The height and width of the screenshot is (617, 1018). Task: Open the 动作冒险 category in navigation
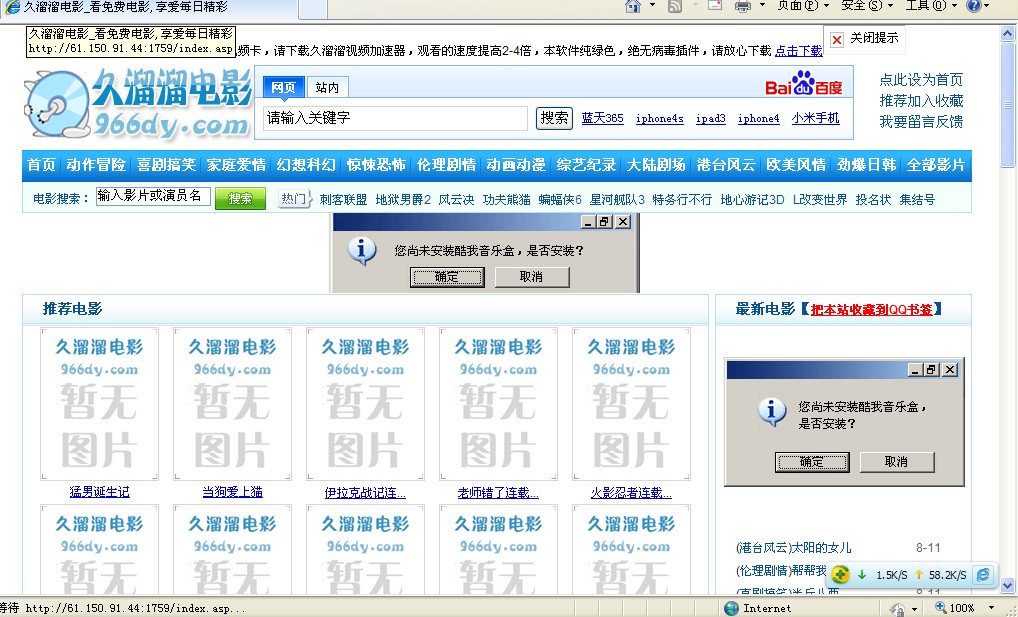[96, 165]
